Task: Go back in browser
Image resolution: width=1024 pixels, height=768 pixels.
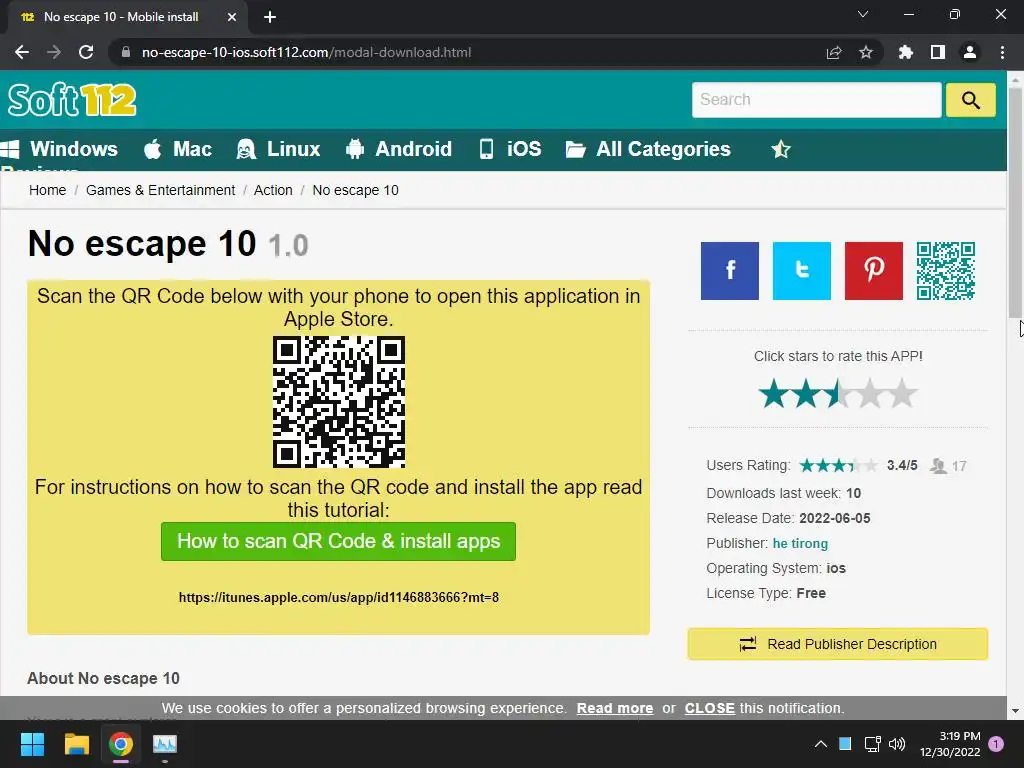Action: (22, 52)
